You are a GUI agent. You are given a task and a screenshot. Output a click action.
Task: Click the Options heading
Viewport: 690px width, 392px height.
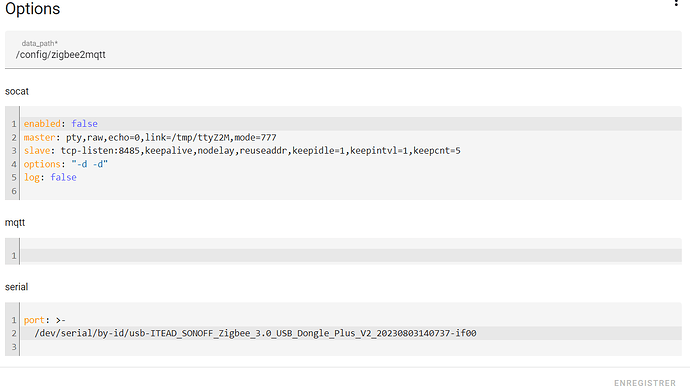point(33,9)
